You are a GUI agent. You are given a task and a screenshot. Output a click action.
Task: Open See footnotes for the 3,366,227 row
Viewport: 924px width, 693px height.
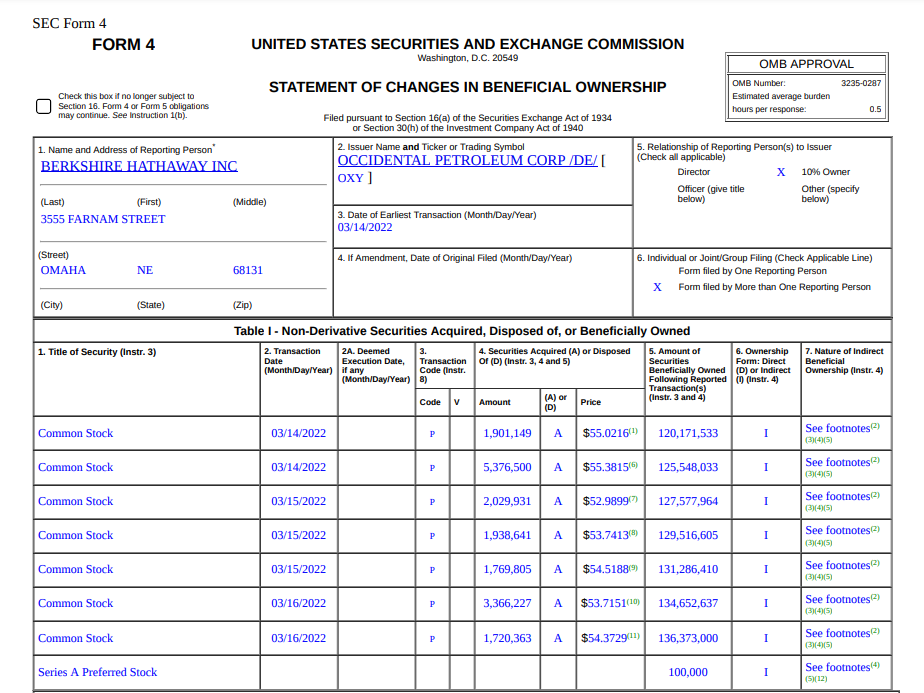[837, 599]
